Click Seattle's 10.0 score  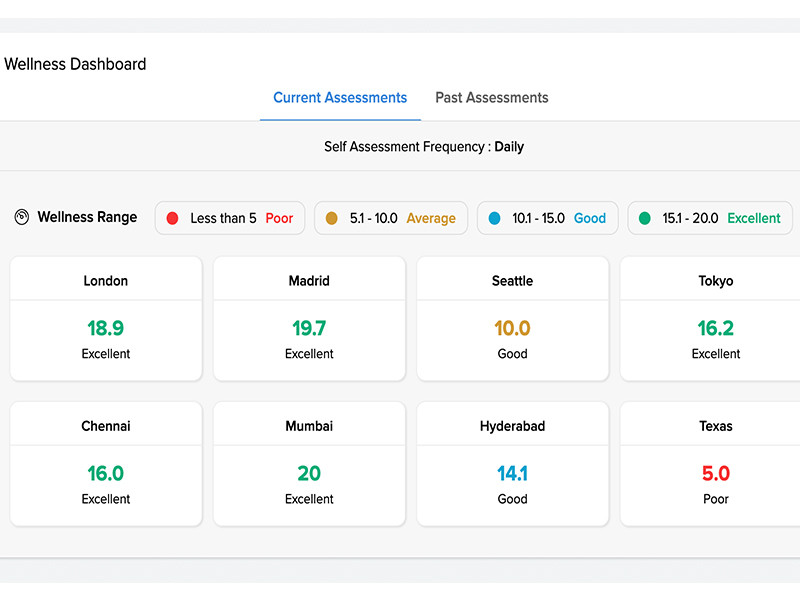click(x=512, y=328)
